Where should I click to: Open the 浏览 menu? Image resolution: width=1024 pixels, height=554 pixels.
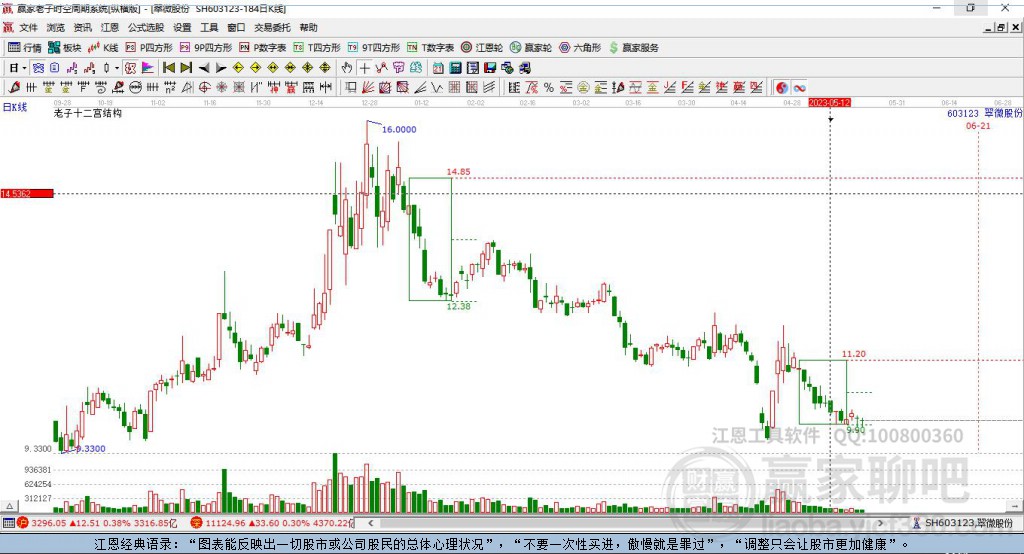(56, 27)
